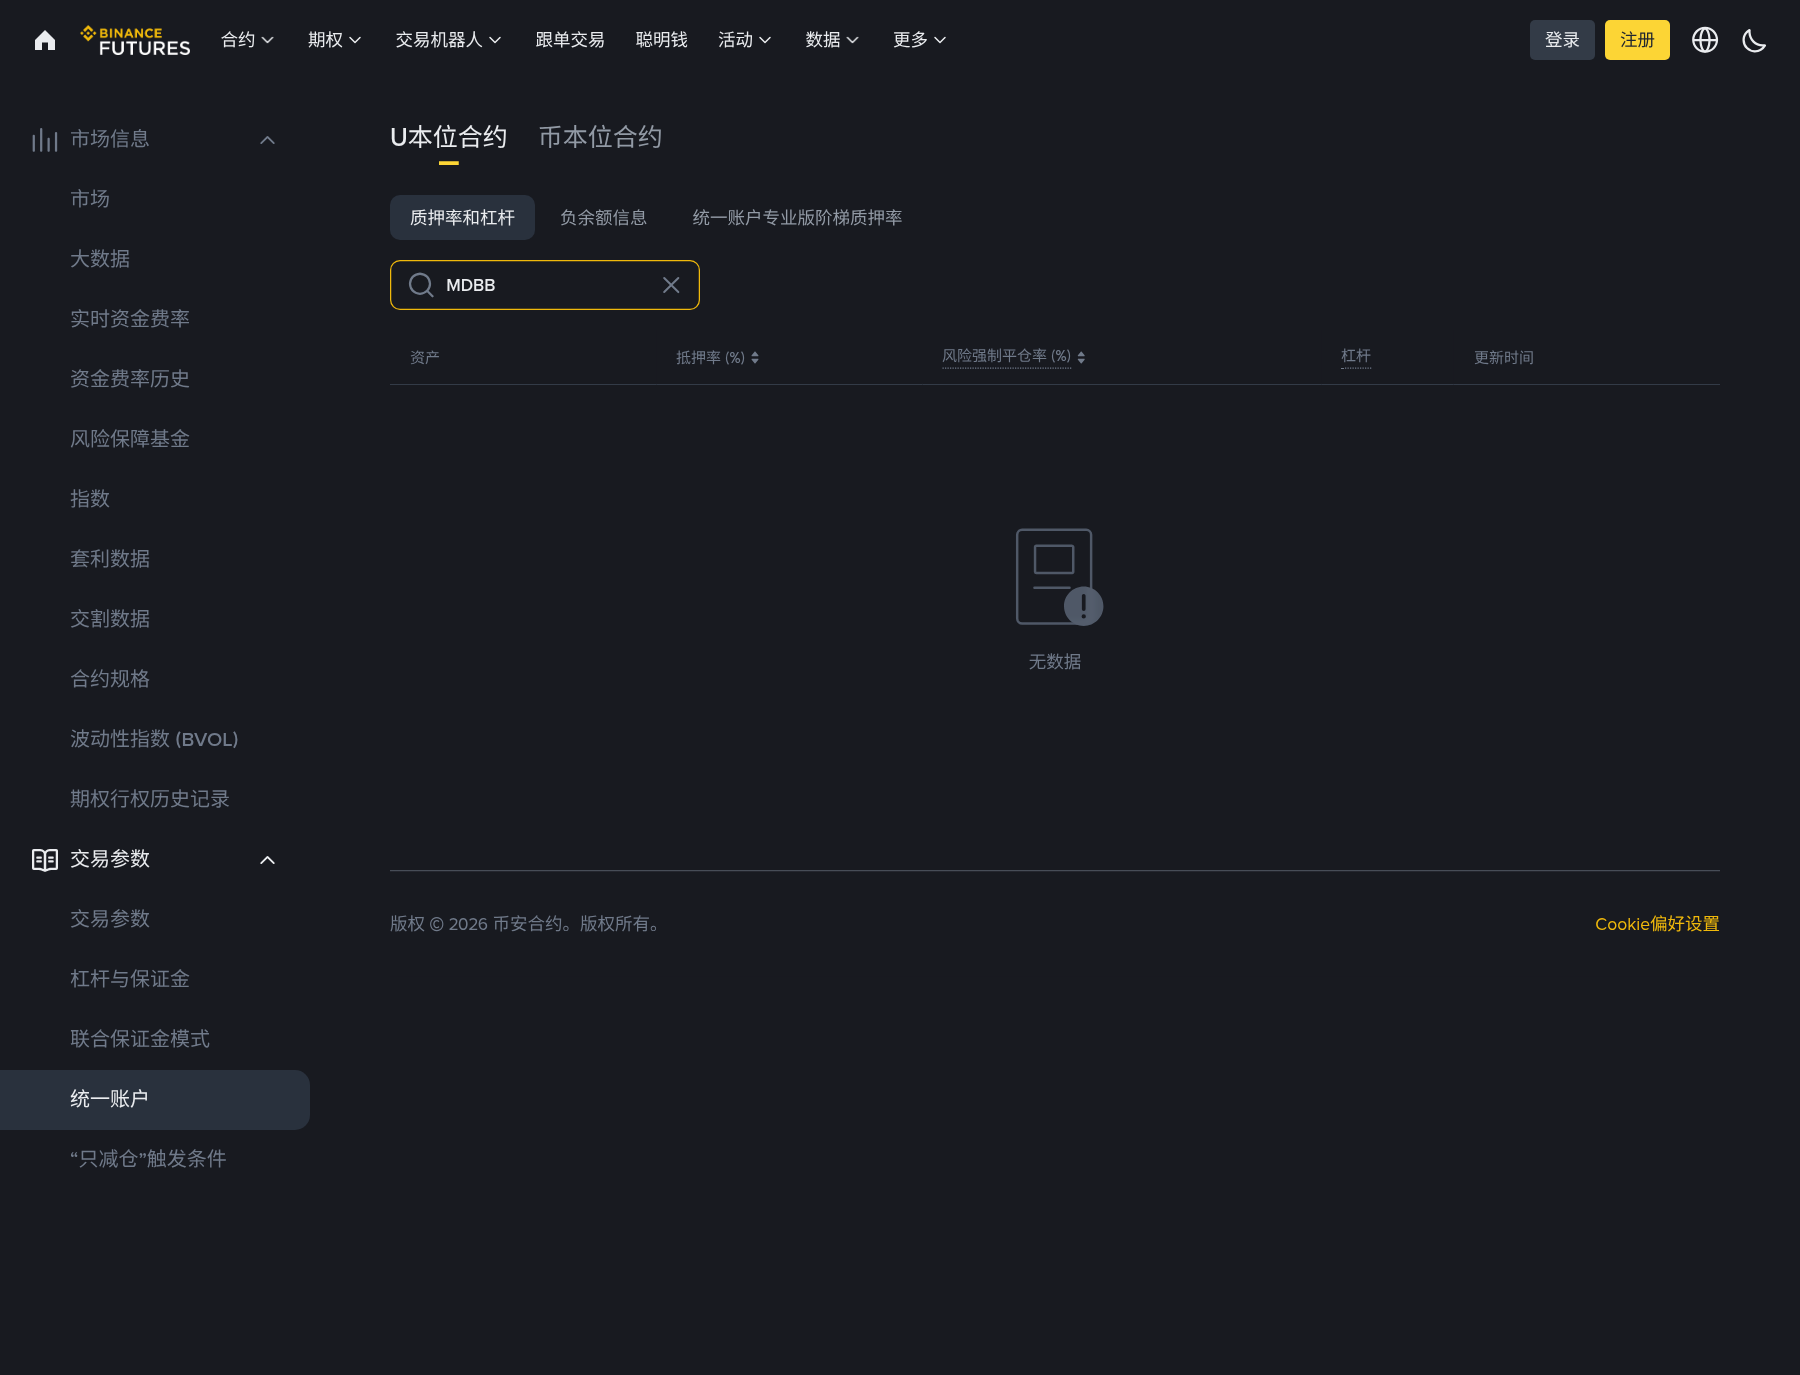Viewport: 1800px width, 1375px height.
Task: Select 统一账户专业版阶梯质押率 sub-tab
Action: click(797, 217)
